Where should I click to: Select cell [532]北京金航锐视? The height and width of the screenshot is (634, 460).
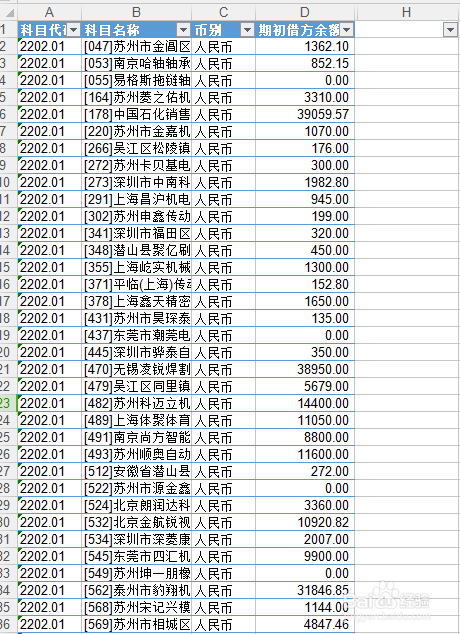coord(136,522)
